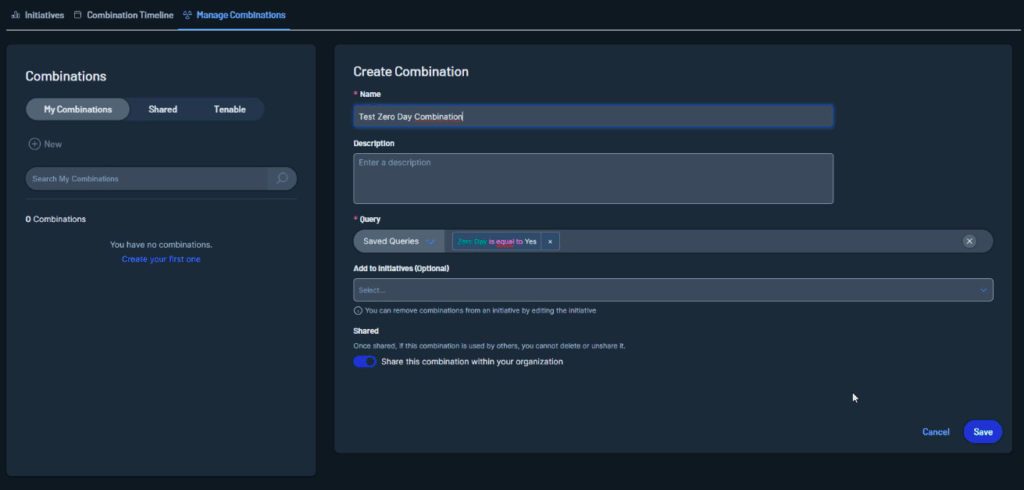Click the chevron in initiatives select field
Image resolution: width=1024 pixels, height=490 pixels.
(x=982, y=290)
